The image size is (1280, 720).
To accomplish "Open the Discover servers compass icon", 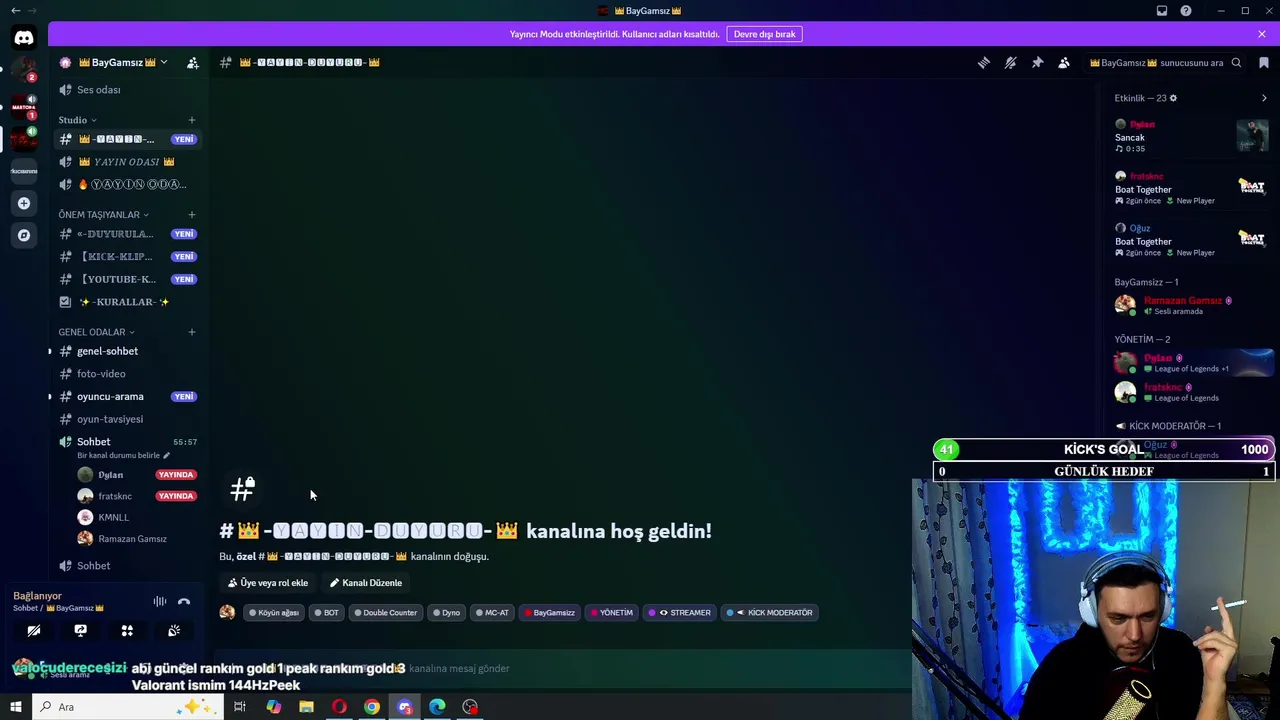I will [23, 235].
